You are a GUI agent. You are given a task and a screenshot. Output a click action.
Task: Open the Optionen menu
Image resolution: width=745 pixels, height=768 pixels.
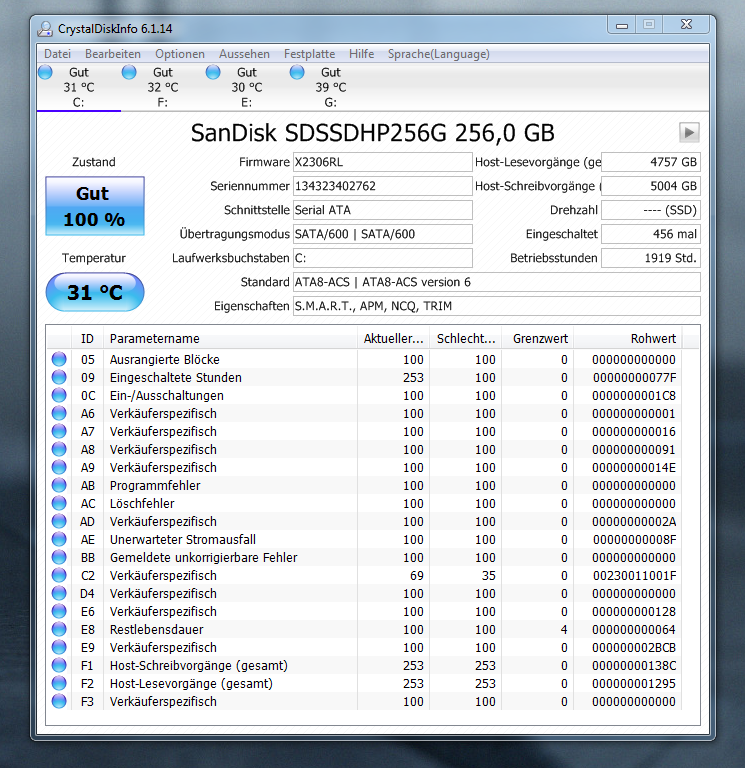click(180, 54)
